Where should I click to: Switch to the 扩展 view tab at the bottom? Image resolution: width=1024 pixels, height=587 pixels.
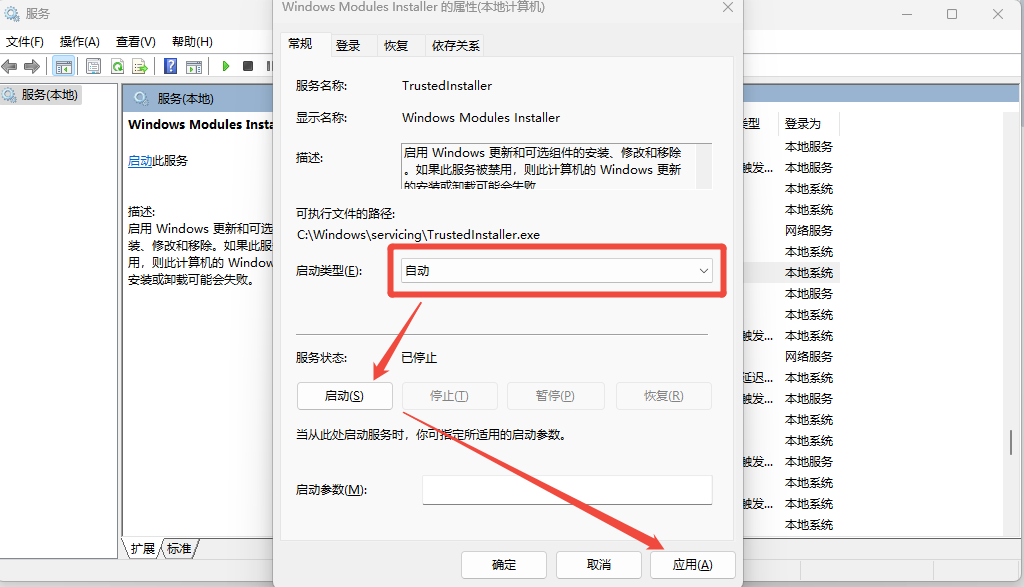point(142,548)
